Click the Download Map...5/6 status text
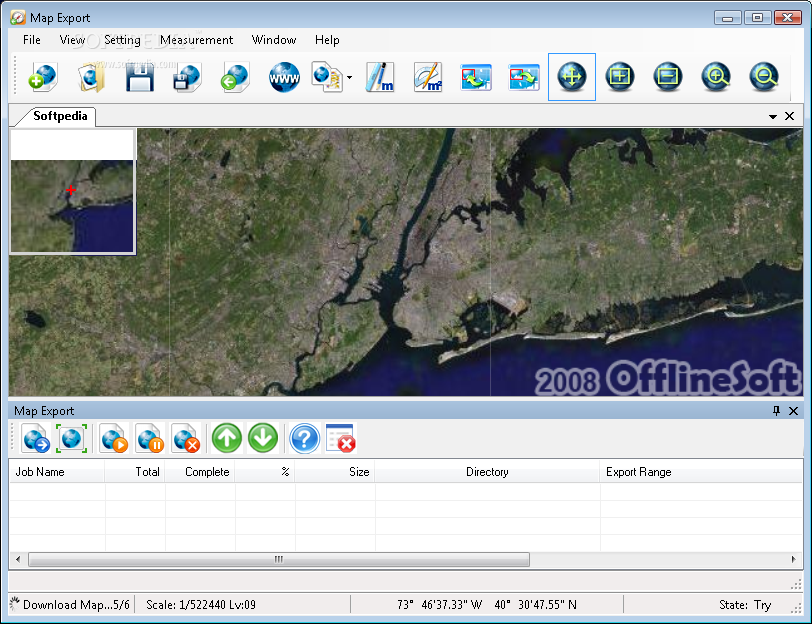812x624 pixels. point(76,605)
